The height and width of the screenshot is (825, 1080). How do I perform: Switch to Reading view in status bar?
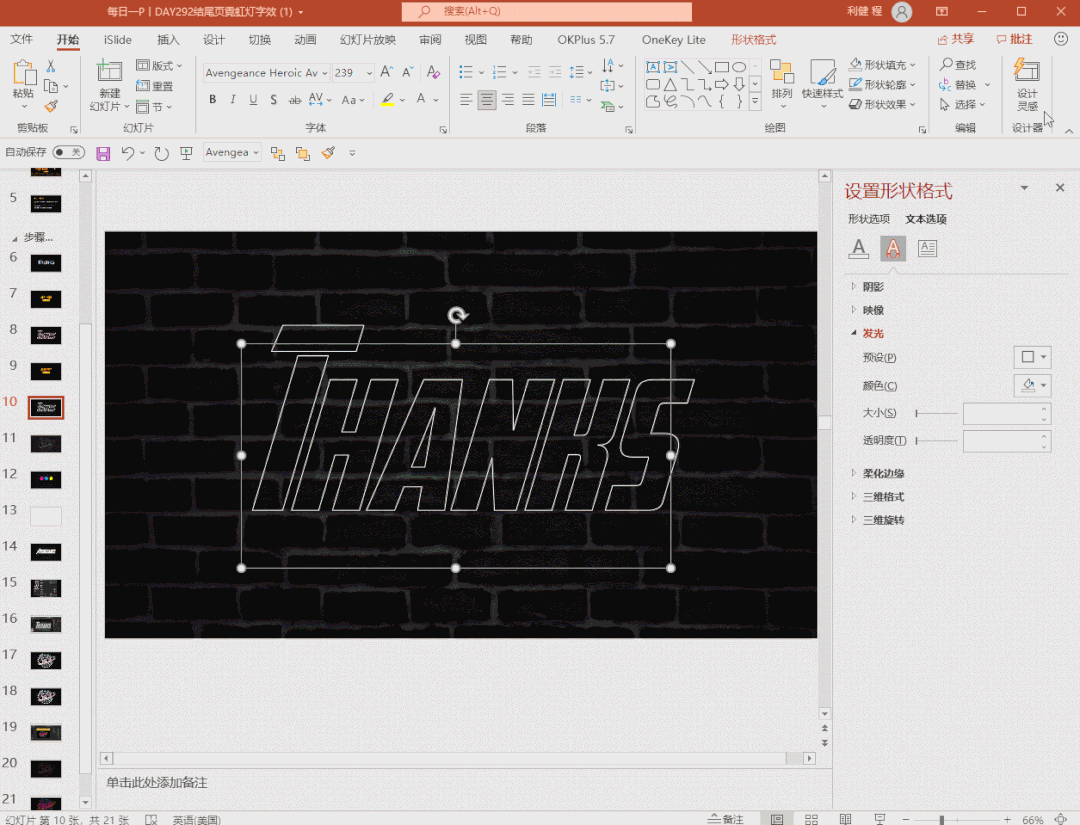[x=845, y=819]
